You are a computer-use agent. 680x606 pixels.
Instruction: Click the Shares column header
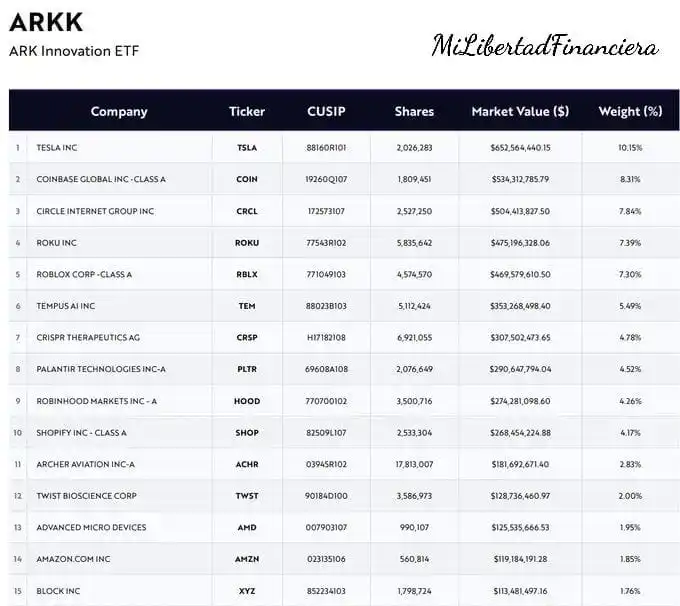[414, 111]
